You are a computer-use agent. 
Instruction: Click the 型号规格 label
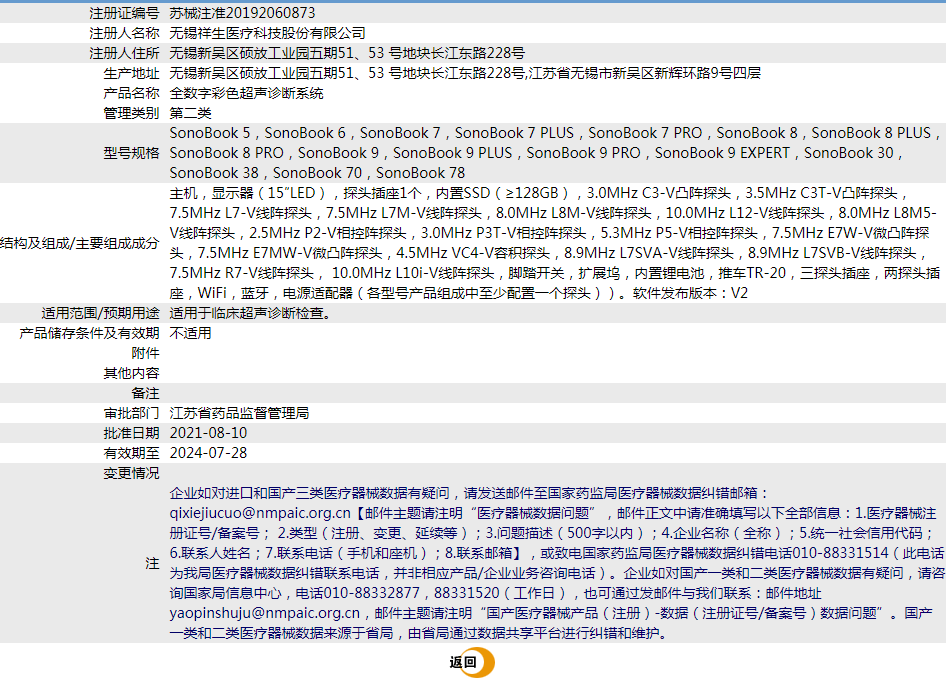point(132,153)
